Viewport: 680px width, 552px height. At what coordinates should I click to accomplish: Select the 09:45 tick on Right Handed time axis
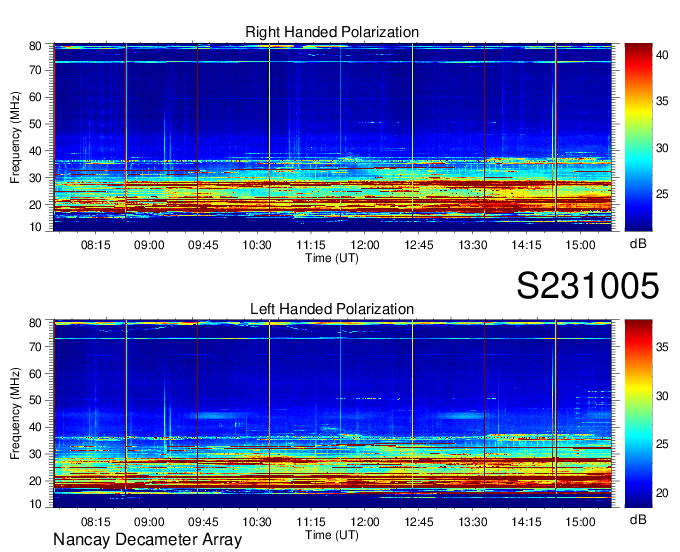click(x=203, y=245)
